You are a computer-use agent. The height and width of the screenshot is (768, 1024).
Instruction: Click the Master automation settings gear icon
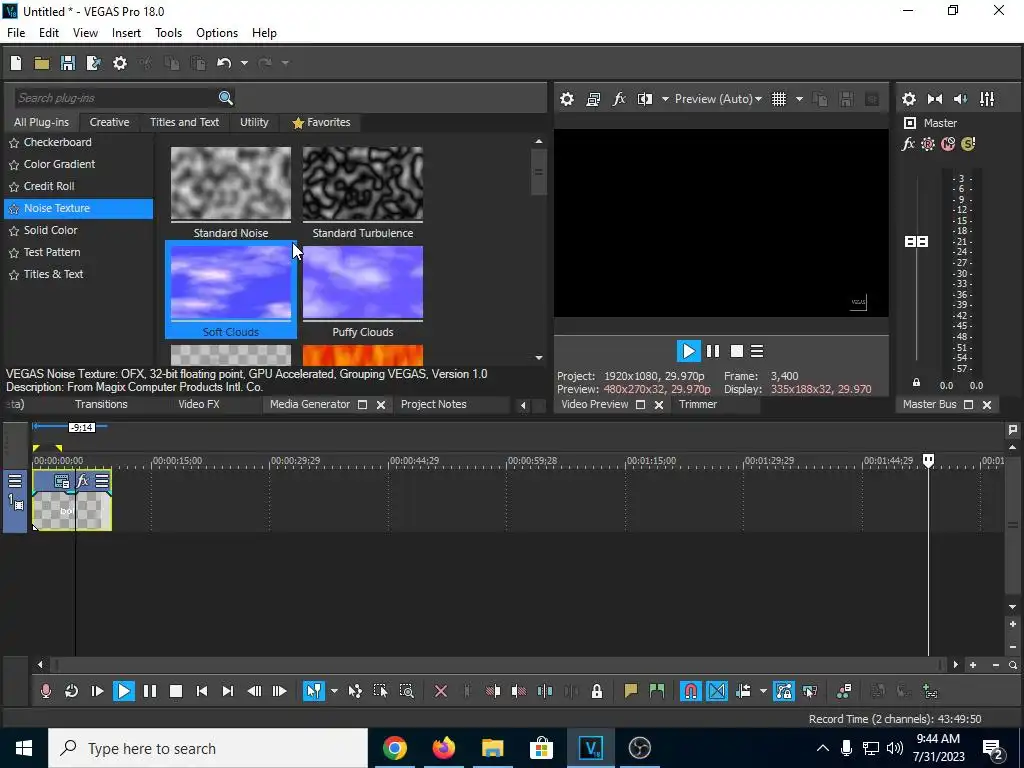927,144
